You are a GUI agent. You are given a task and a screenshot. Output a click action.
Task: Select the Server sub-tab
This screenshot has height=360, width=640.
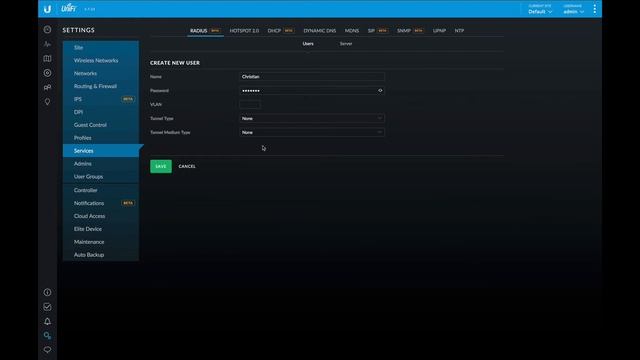[346, 44]
